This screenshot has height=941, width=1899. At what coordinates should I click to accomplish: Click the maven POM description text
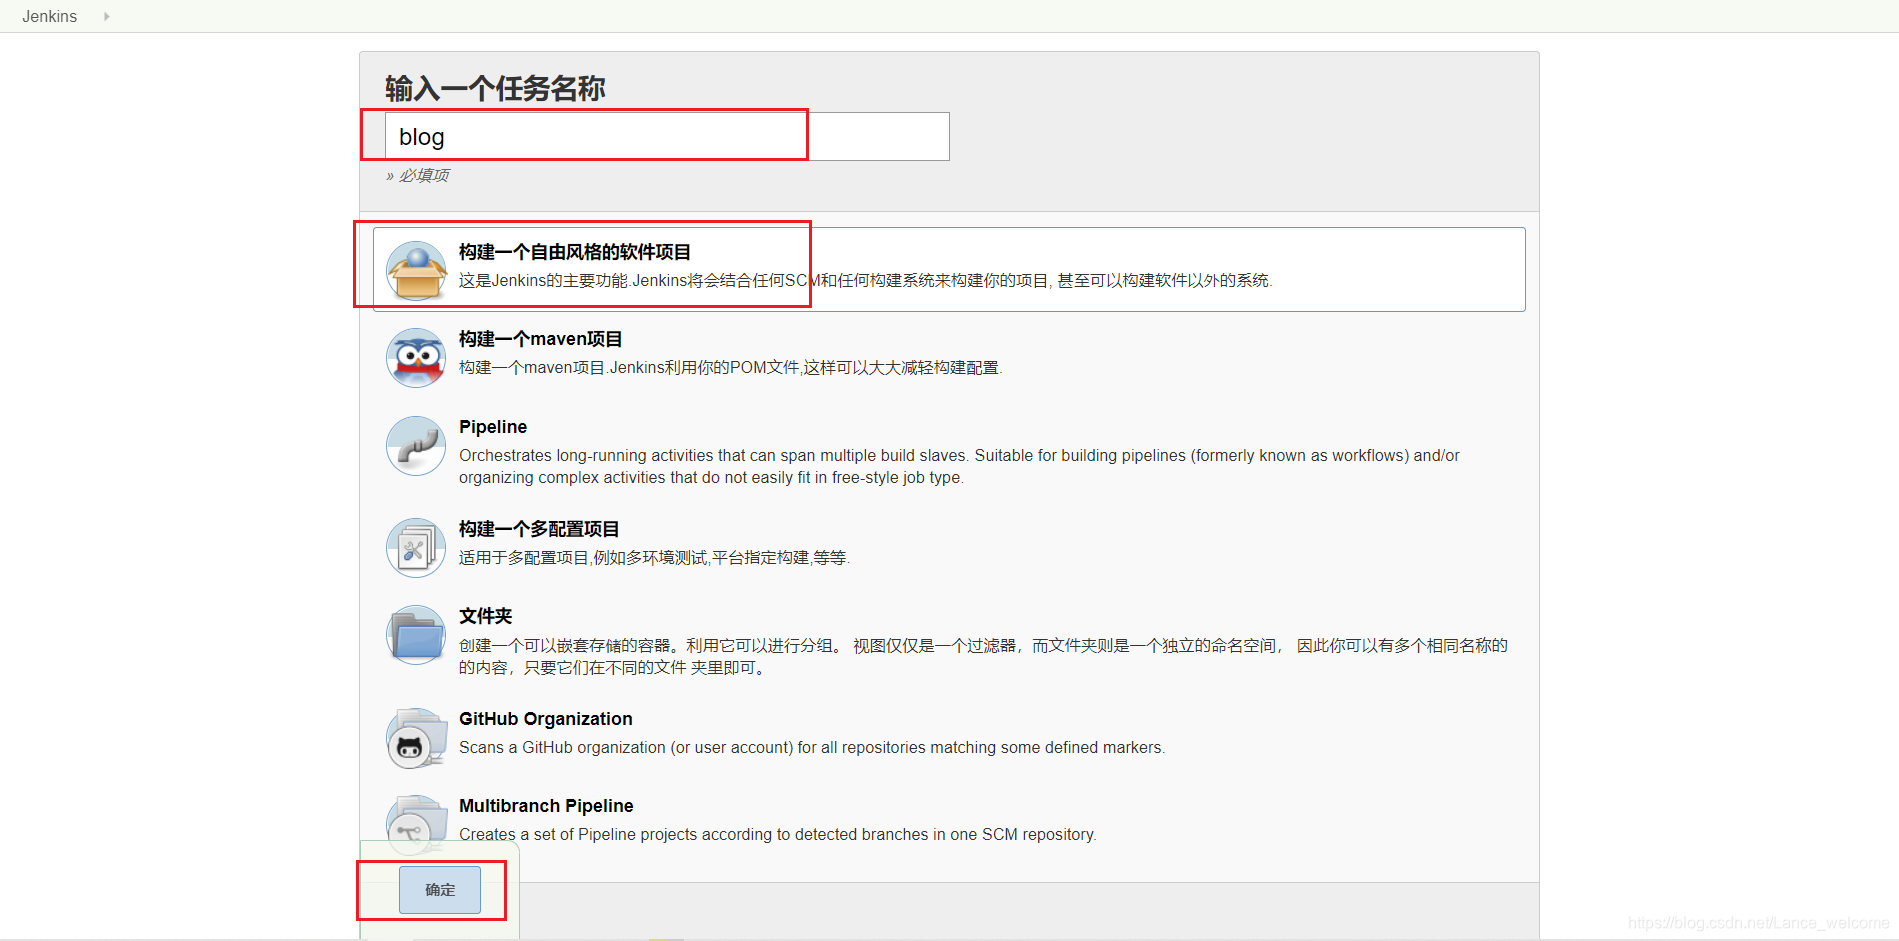pos(731,368)
